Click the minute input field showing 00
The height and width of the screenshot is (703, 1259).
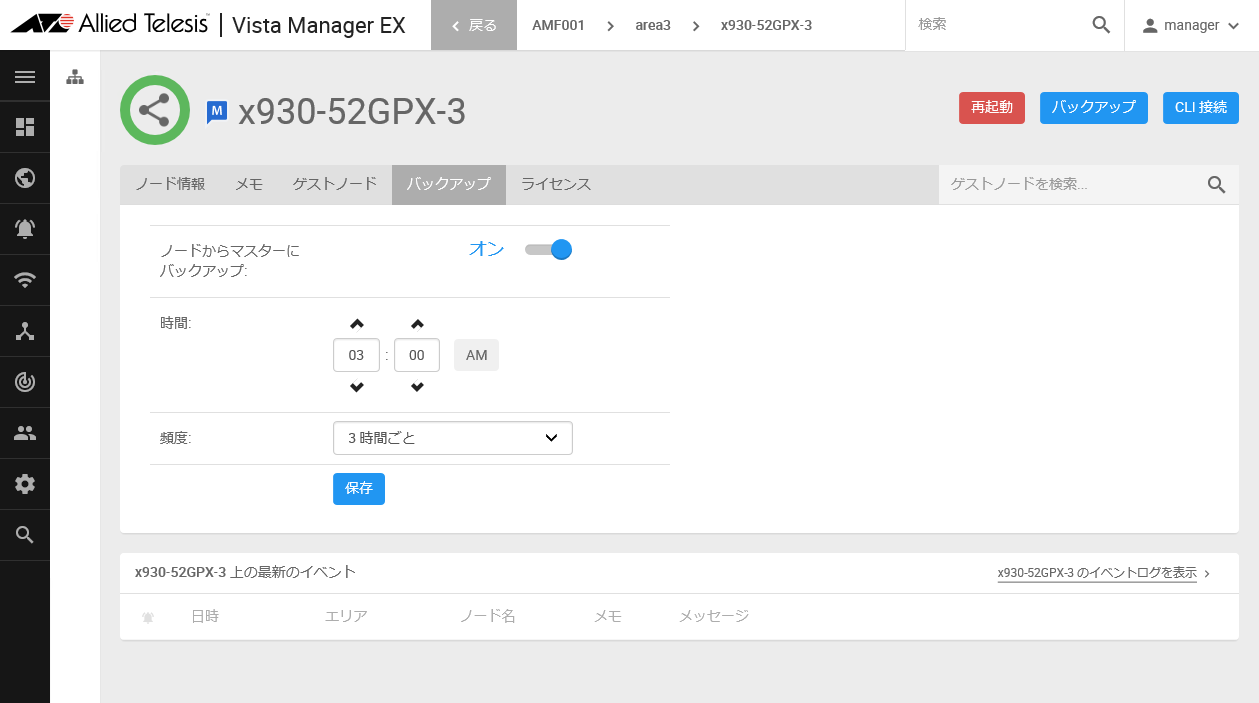click(x=417, y=355)
